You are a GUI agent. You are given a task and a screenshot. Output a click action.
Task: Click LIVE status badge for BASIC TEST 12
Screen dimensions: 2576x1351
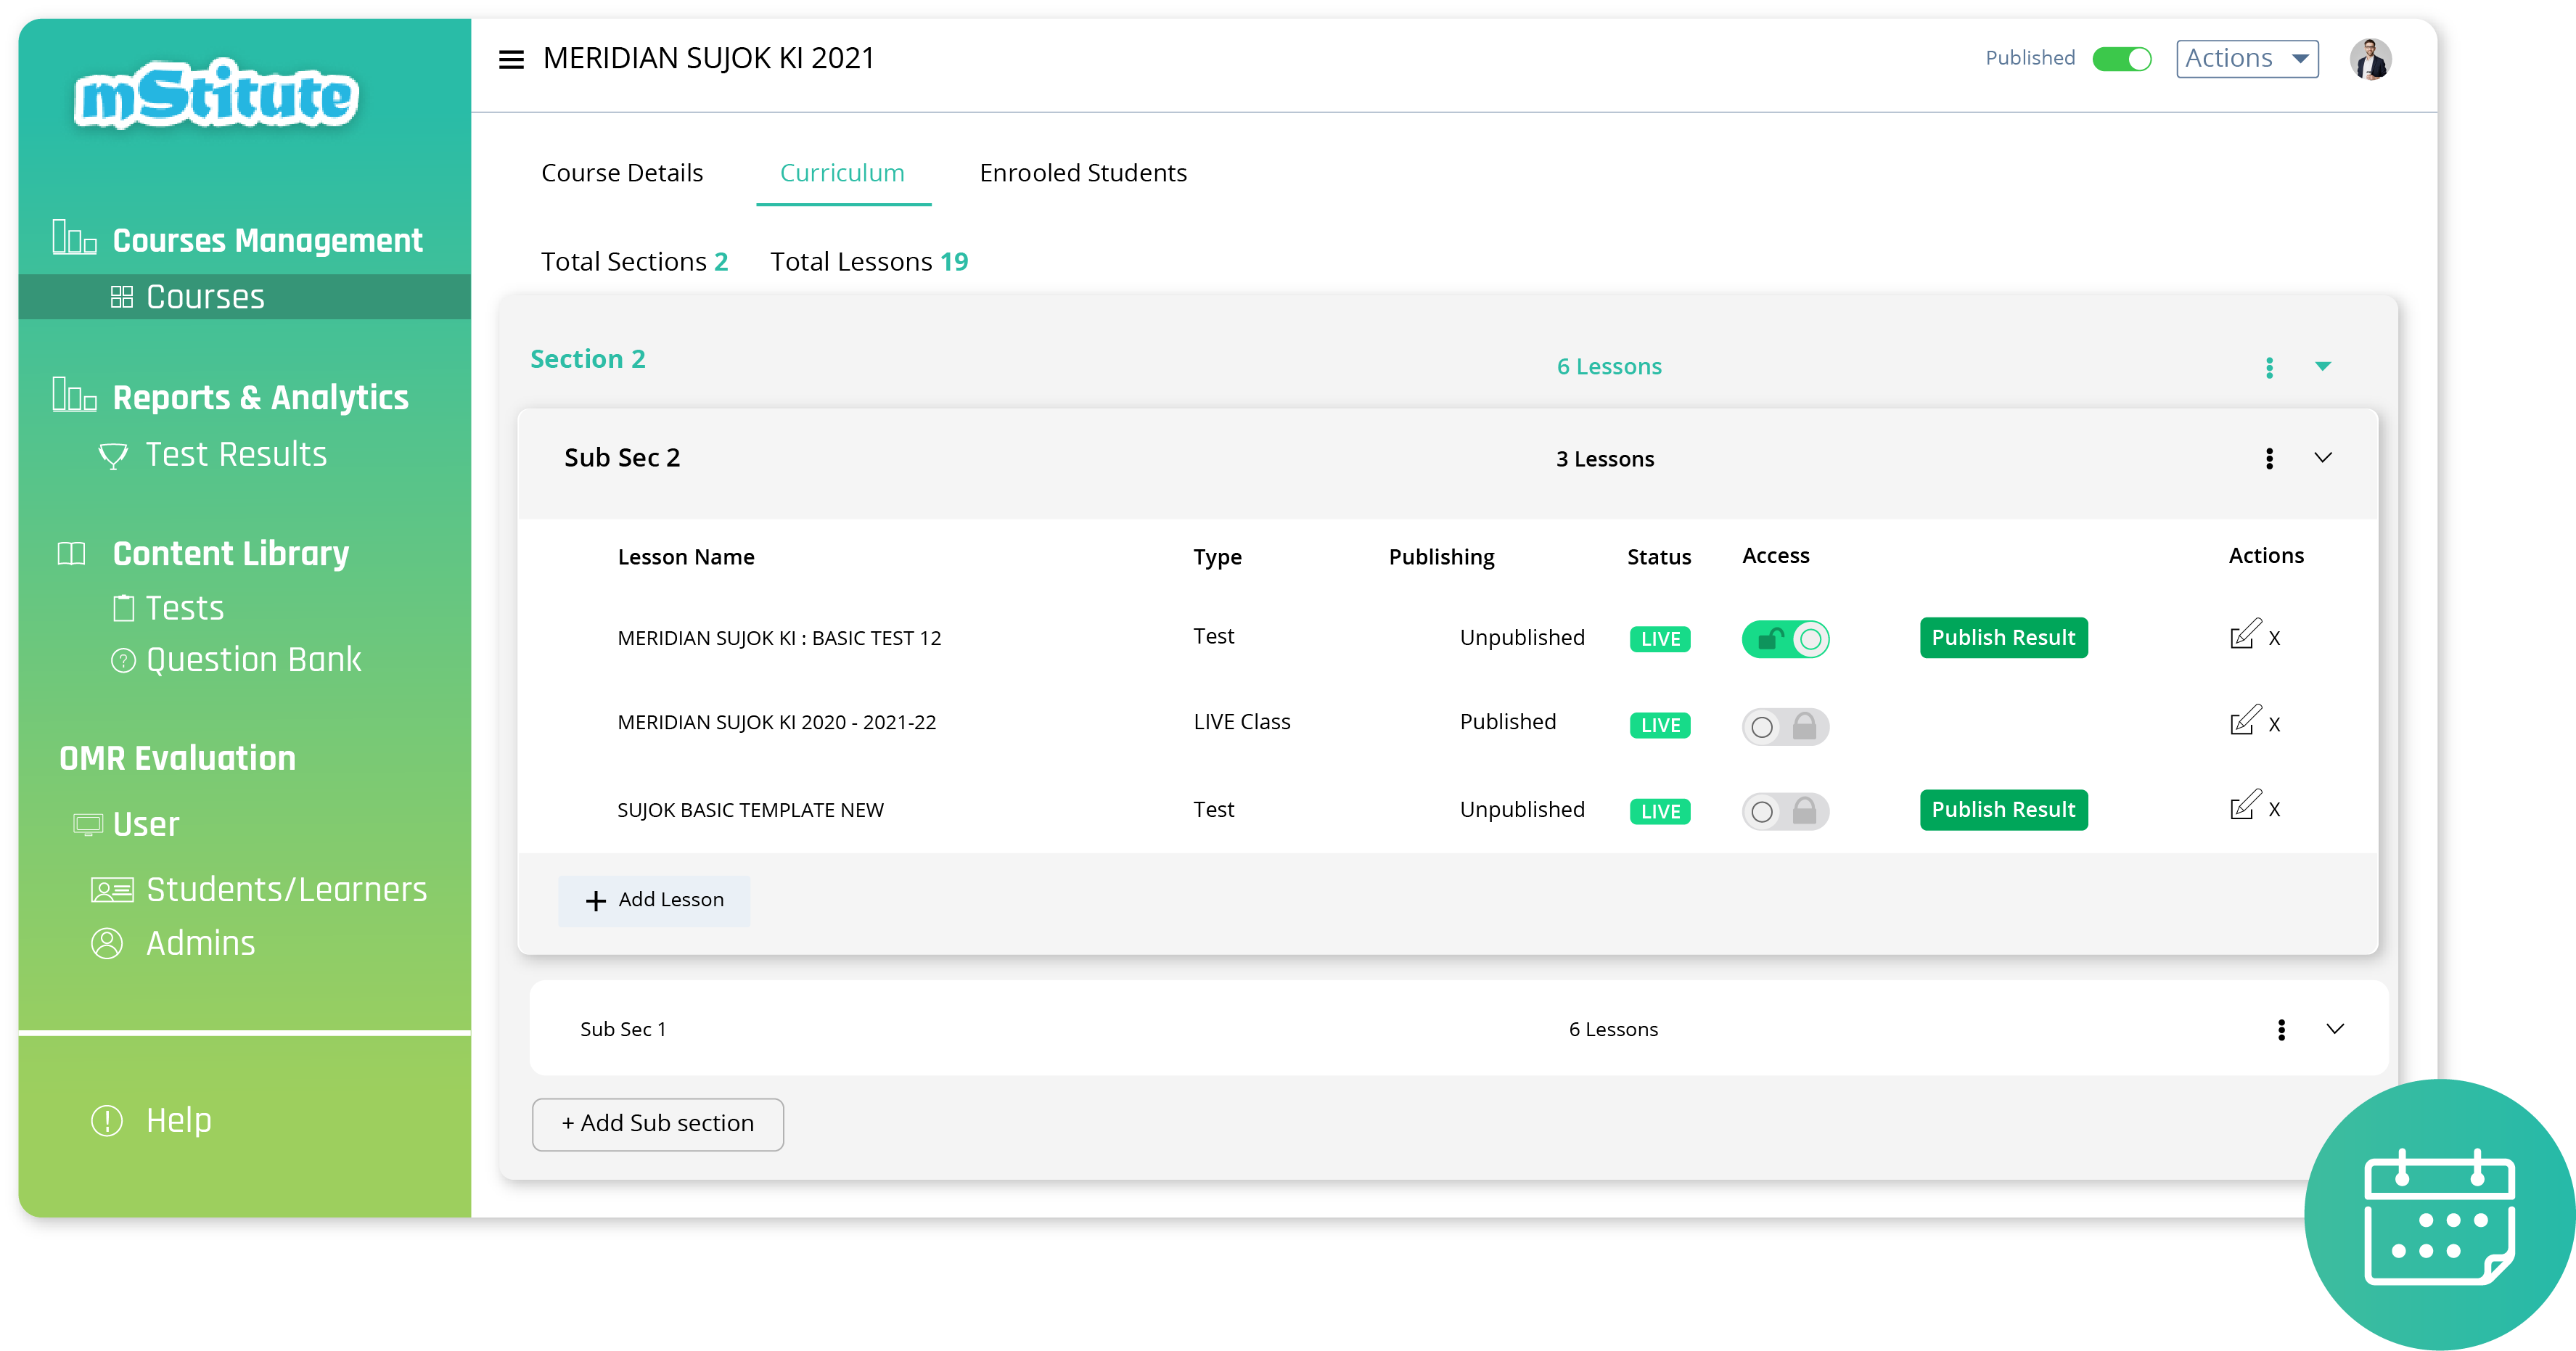(x=1660, y=639)
